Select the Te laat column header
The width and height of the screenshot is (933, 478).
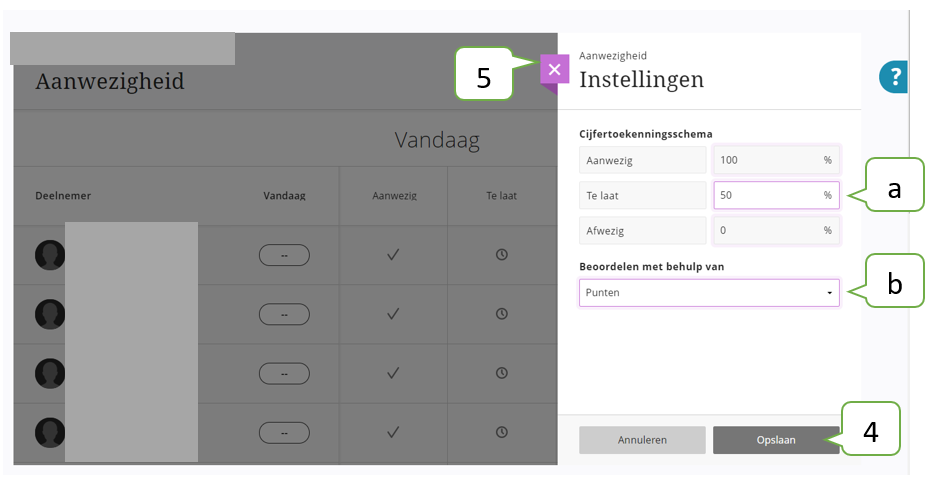point(502,195)
